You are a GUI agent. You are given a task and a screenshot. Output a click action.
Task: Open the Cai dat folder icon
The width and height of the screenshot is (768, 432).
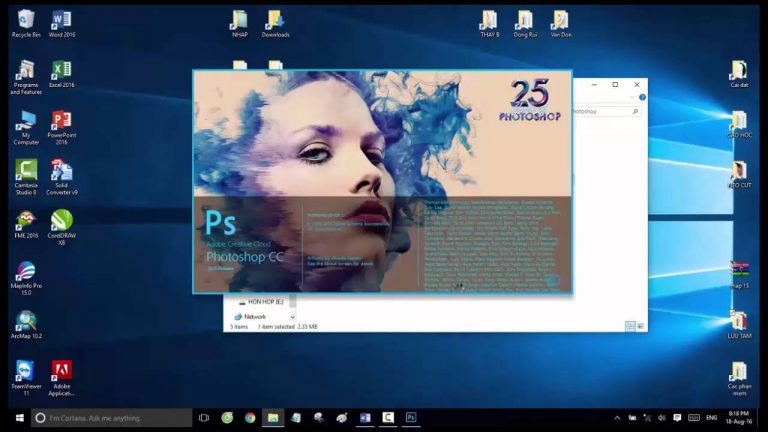[x=739, y=74]
